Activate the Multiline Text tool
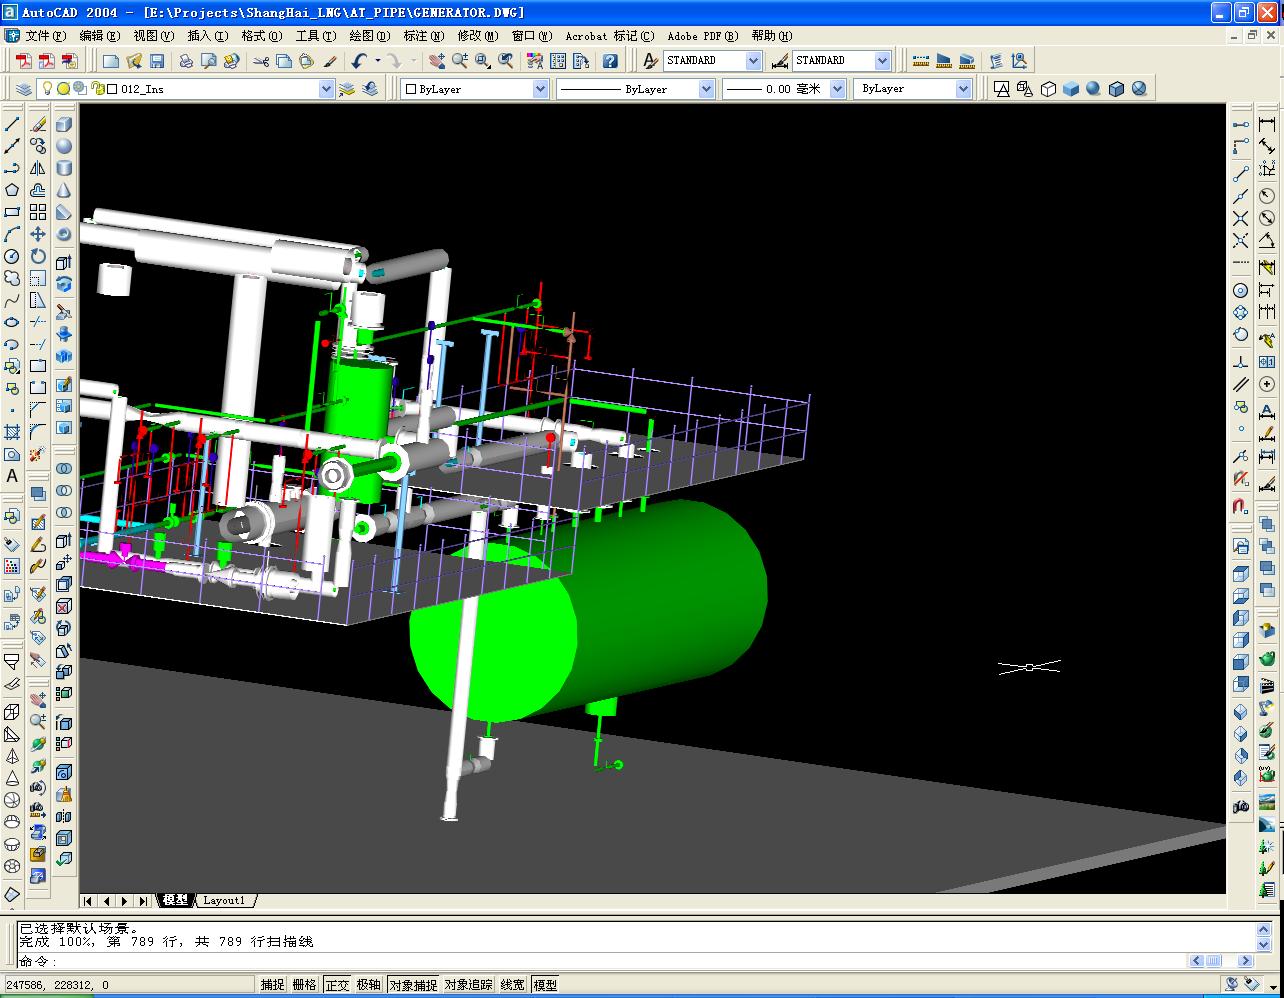 point(12,476)
